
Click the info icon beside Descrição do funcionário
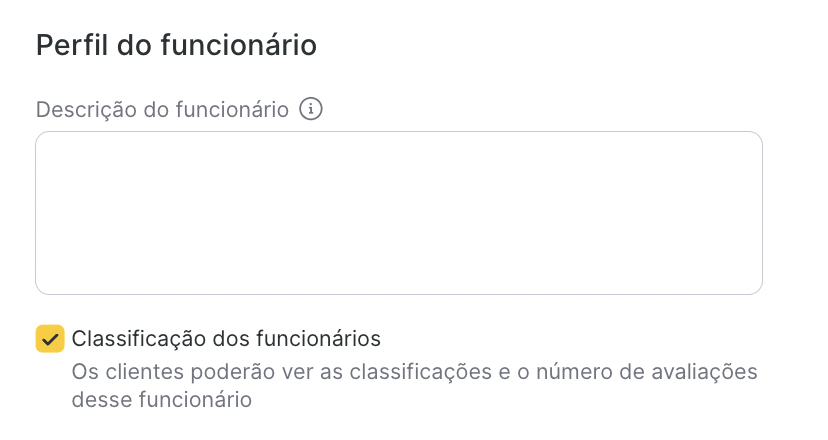coord(311,109)
